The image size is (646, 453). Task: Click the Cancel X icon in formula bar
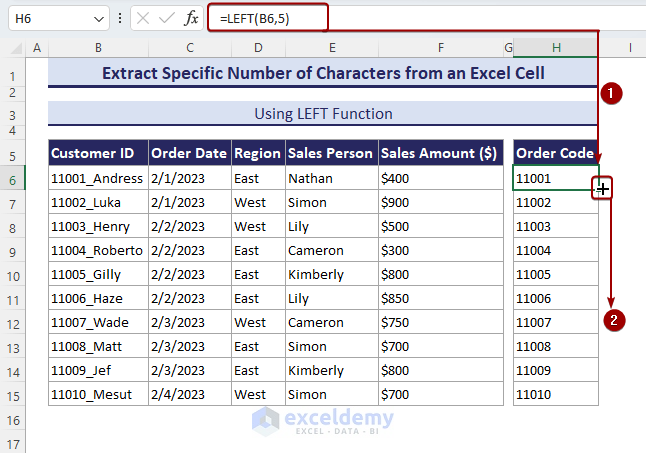(143, 18)
